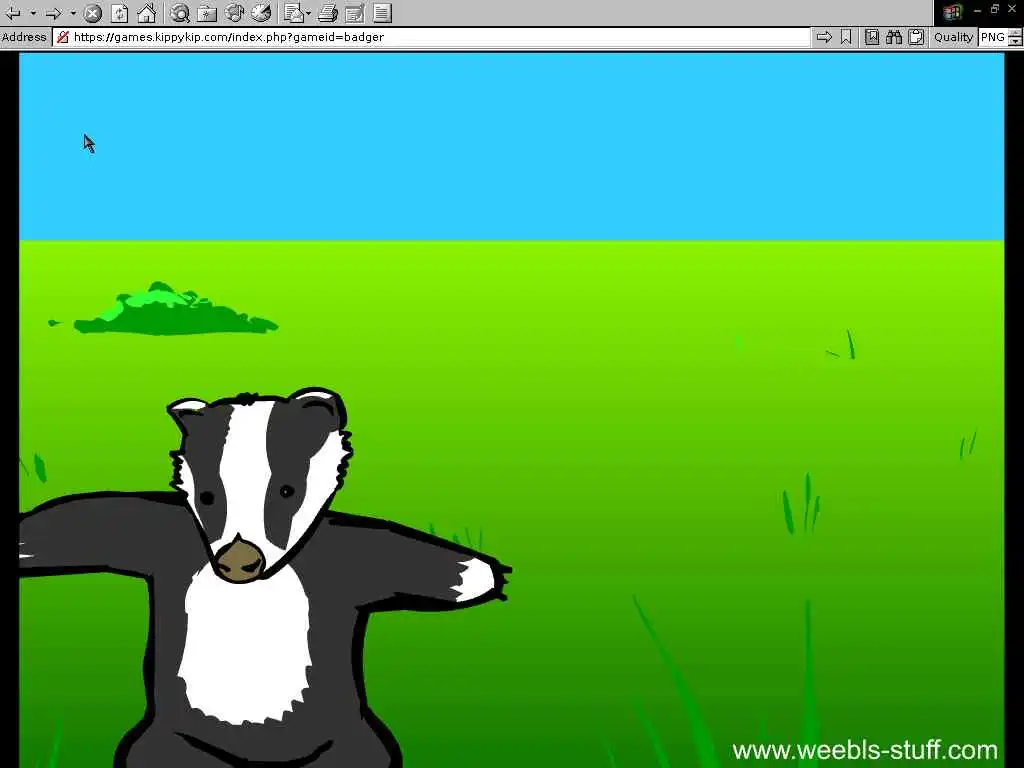Image resolution: width=1024 pixels, height=768 pixels.
Task: Go back with the Back arrow
Action: pyautogui.click(x=13, y=12)
